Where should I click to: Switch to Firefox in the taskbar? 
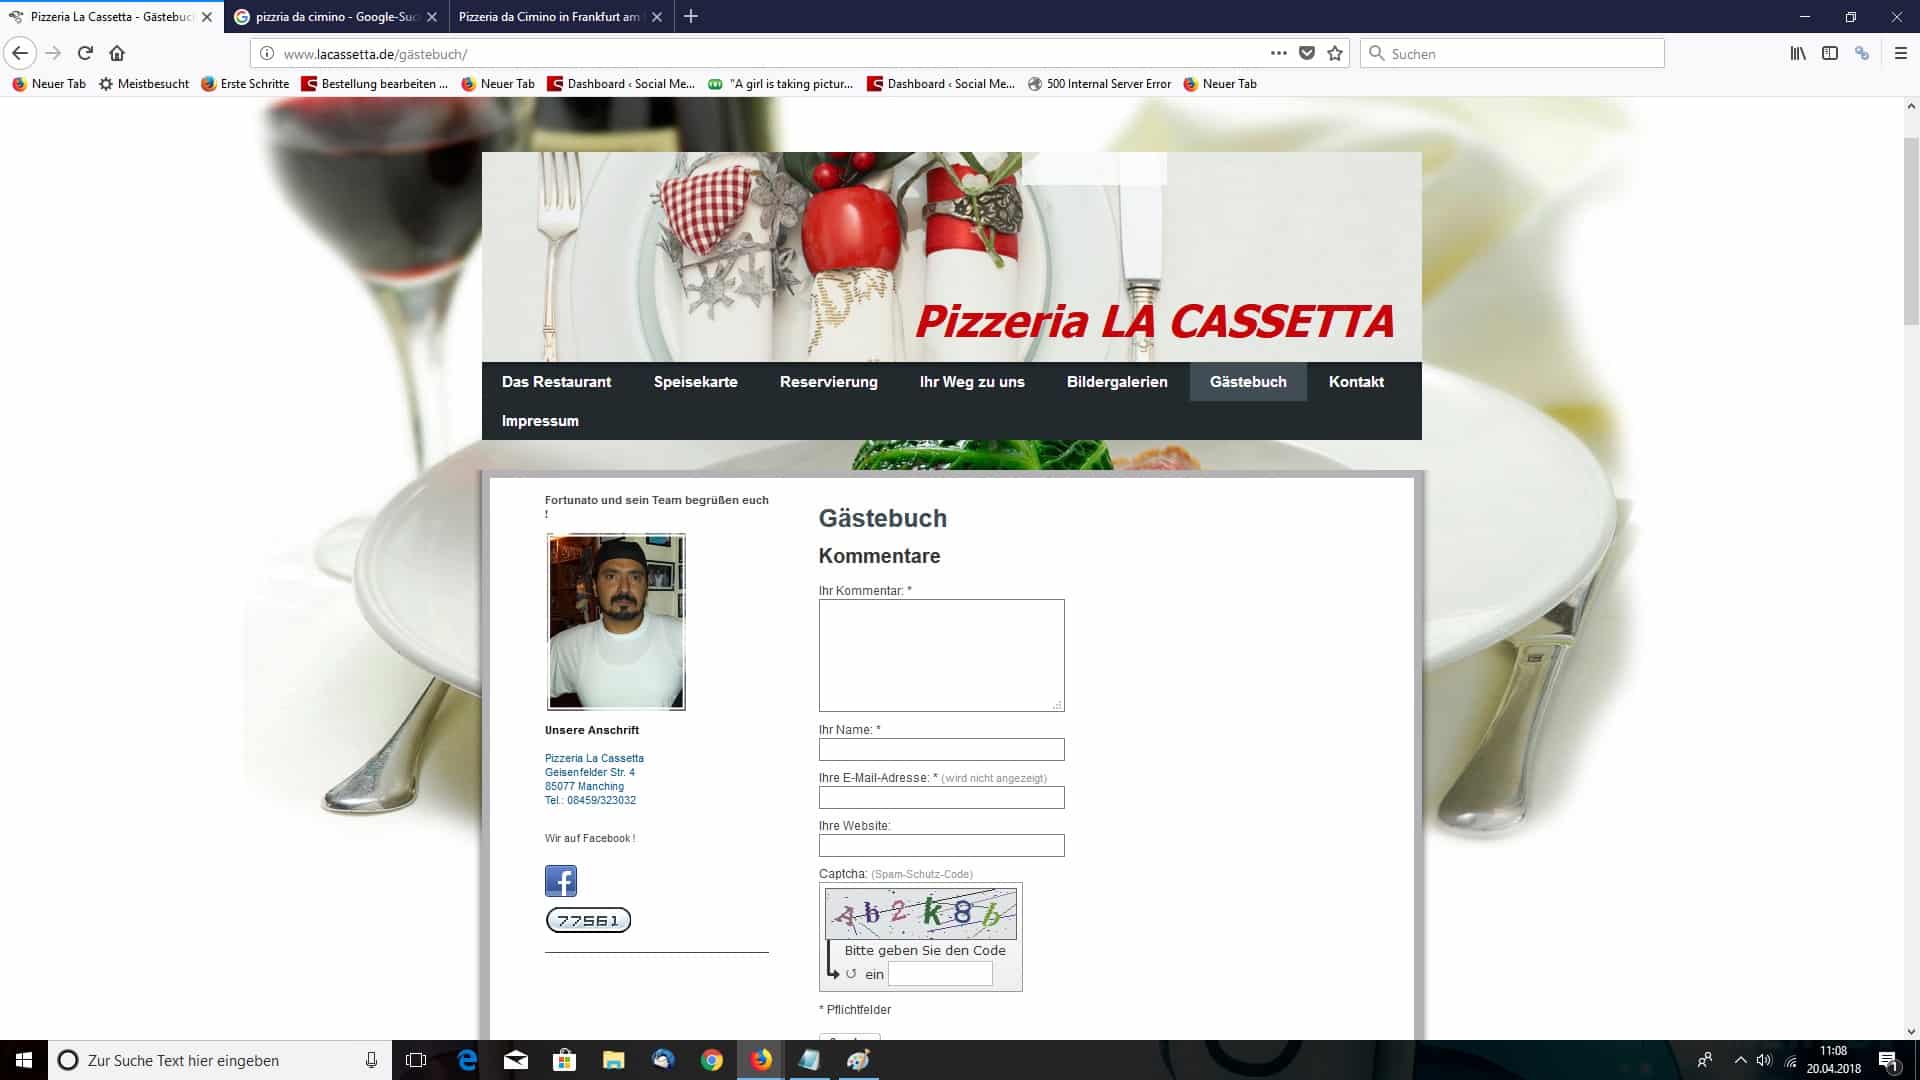tap(761, 1060)
